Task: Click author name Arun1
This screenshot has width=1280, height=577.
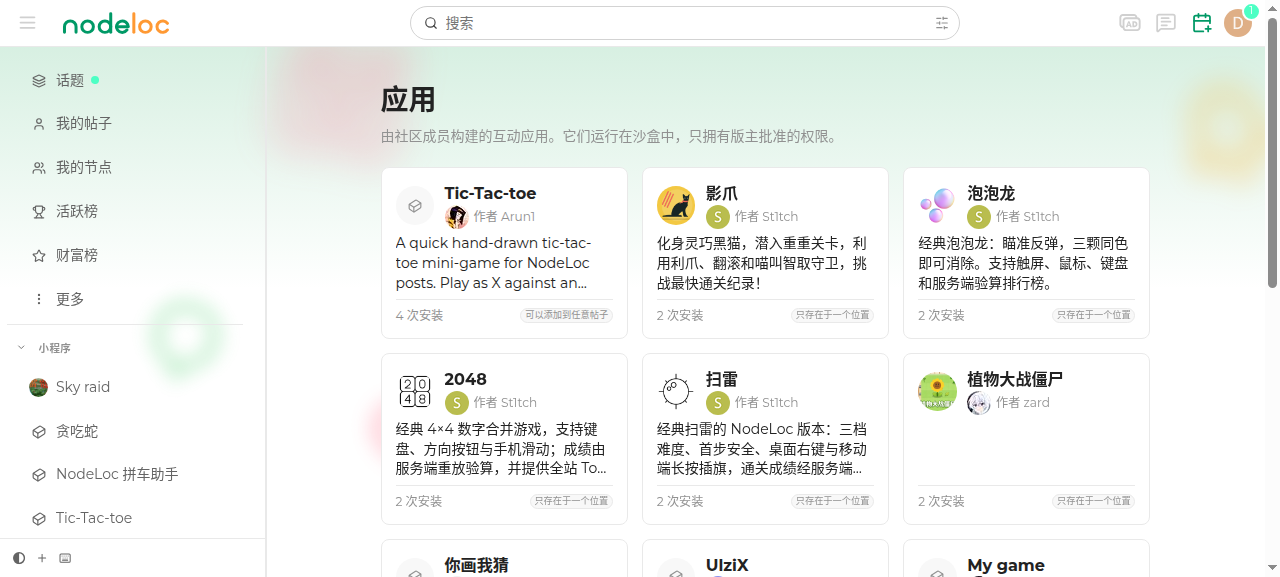Action: [x=518, y=217]
